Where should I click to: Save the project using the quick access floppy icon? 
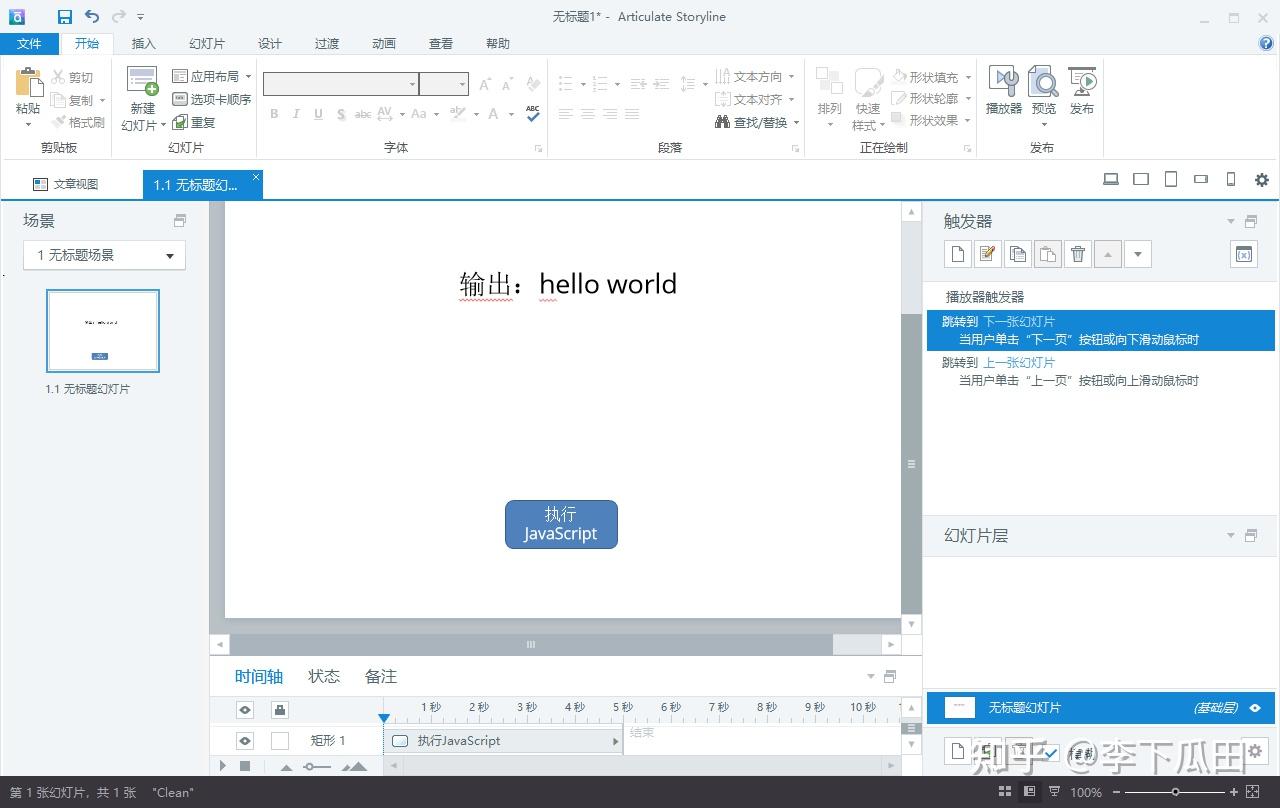[x=65, y=16]
